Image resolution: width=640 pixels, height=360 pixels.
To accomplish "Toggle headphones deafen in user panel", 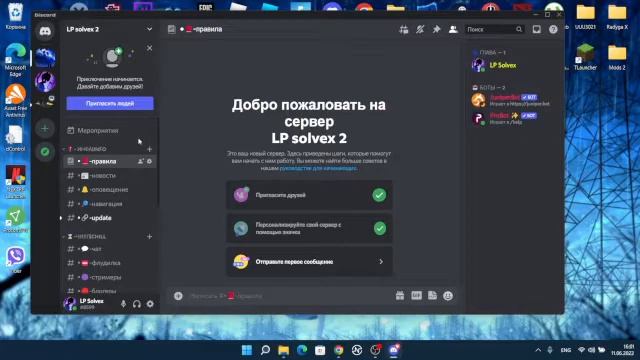I will [137, 304].
